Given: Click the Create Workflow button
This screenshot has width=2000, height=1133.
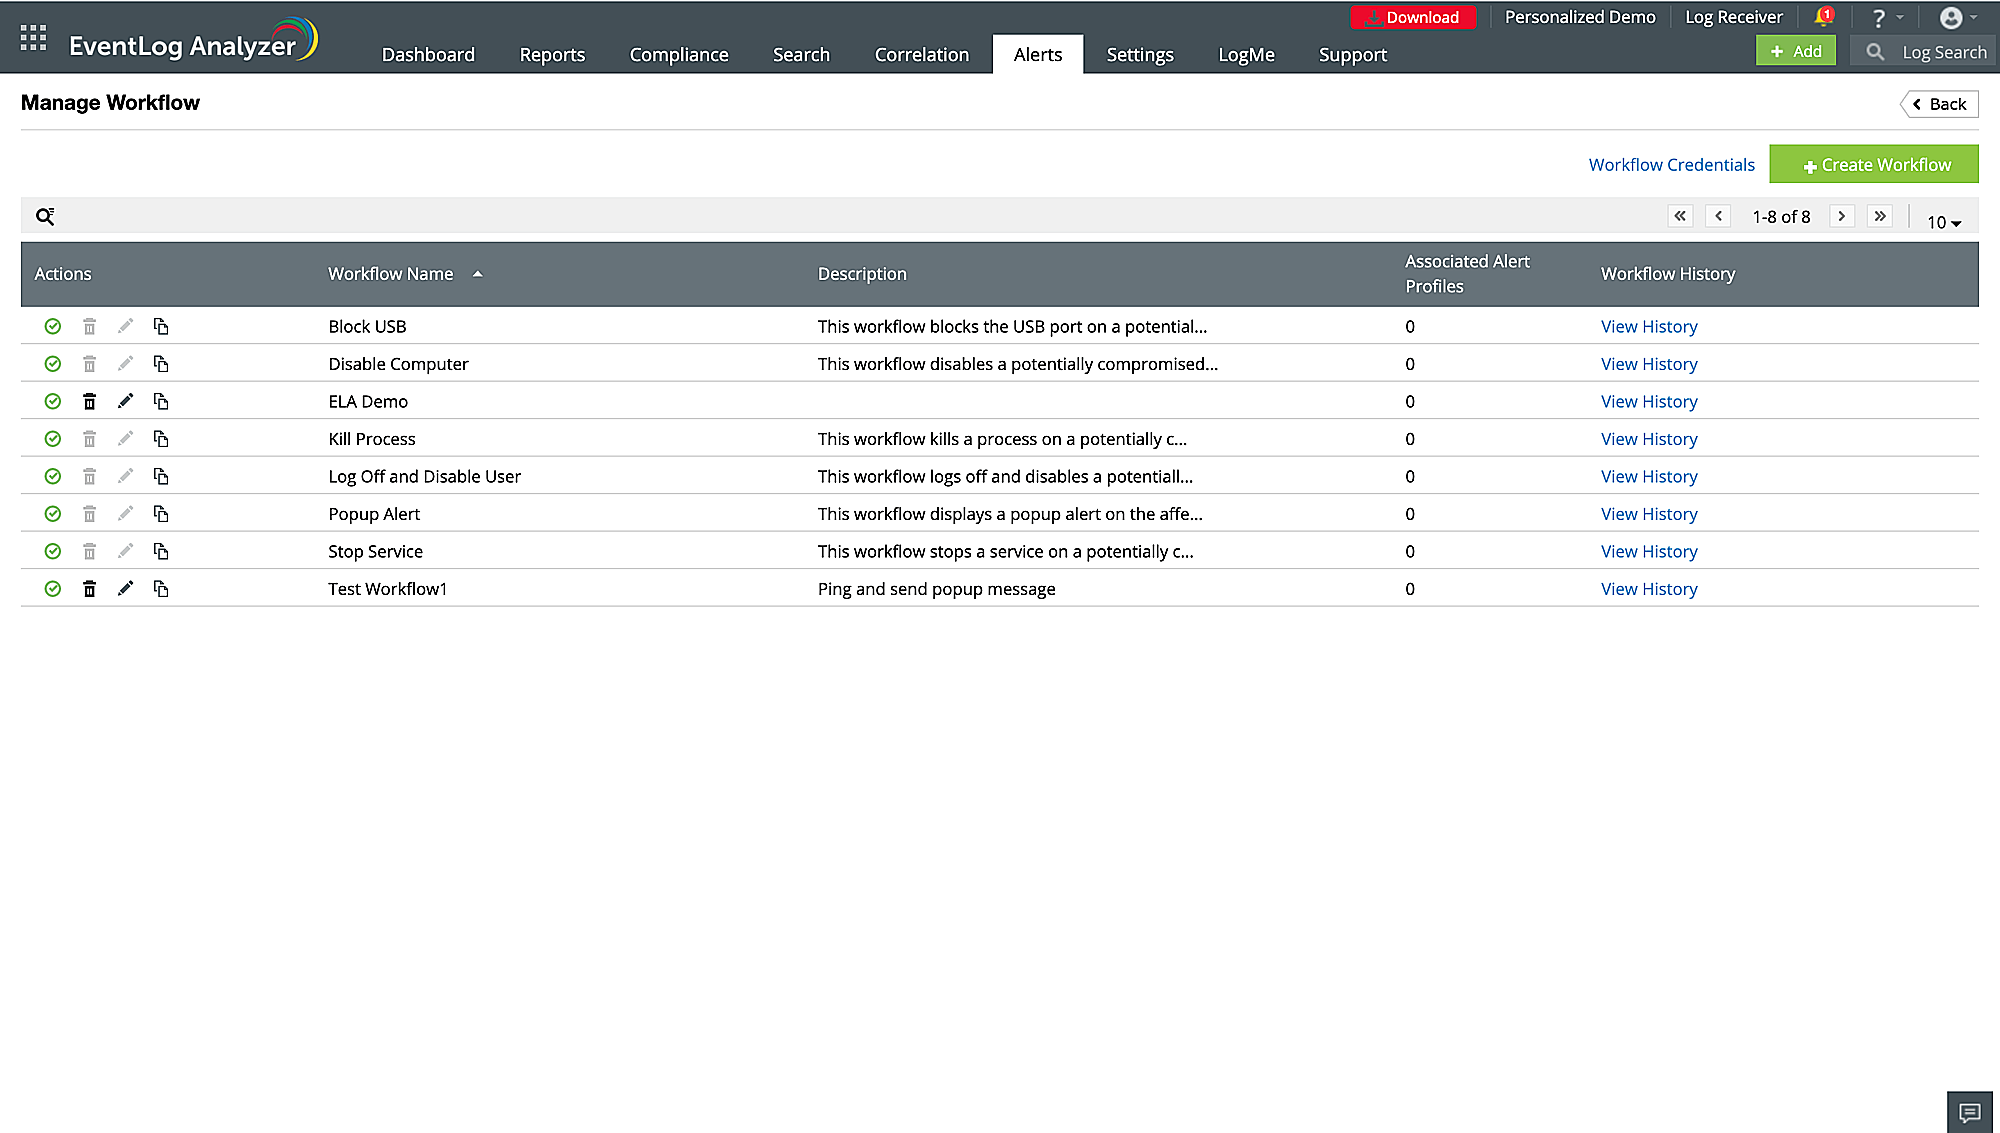Looking at the screenshot, I should pyautogui.click(x=1874, y=163).
